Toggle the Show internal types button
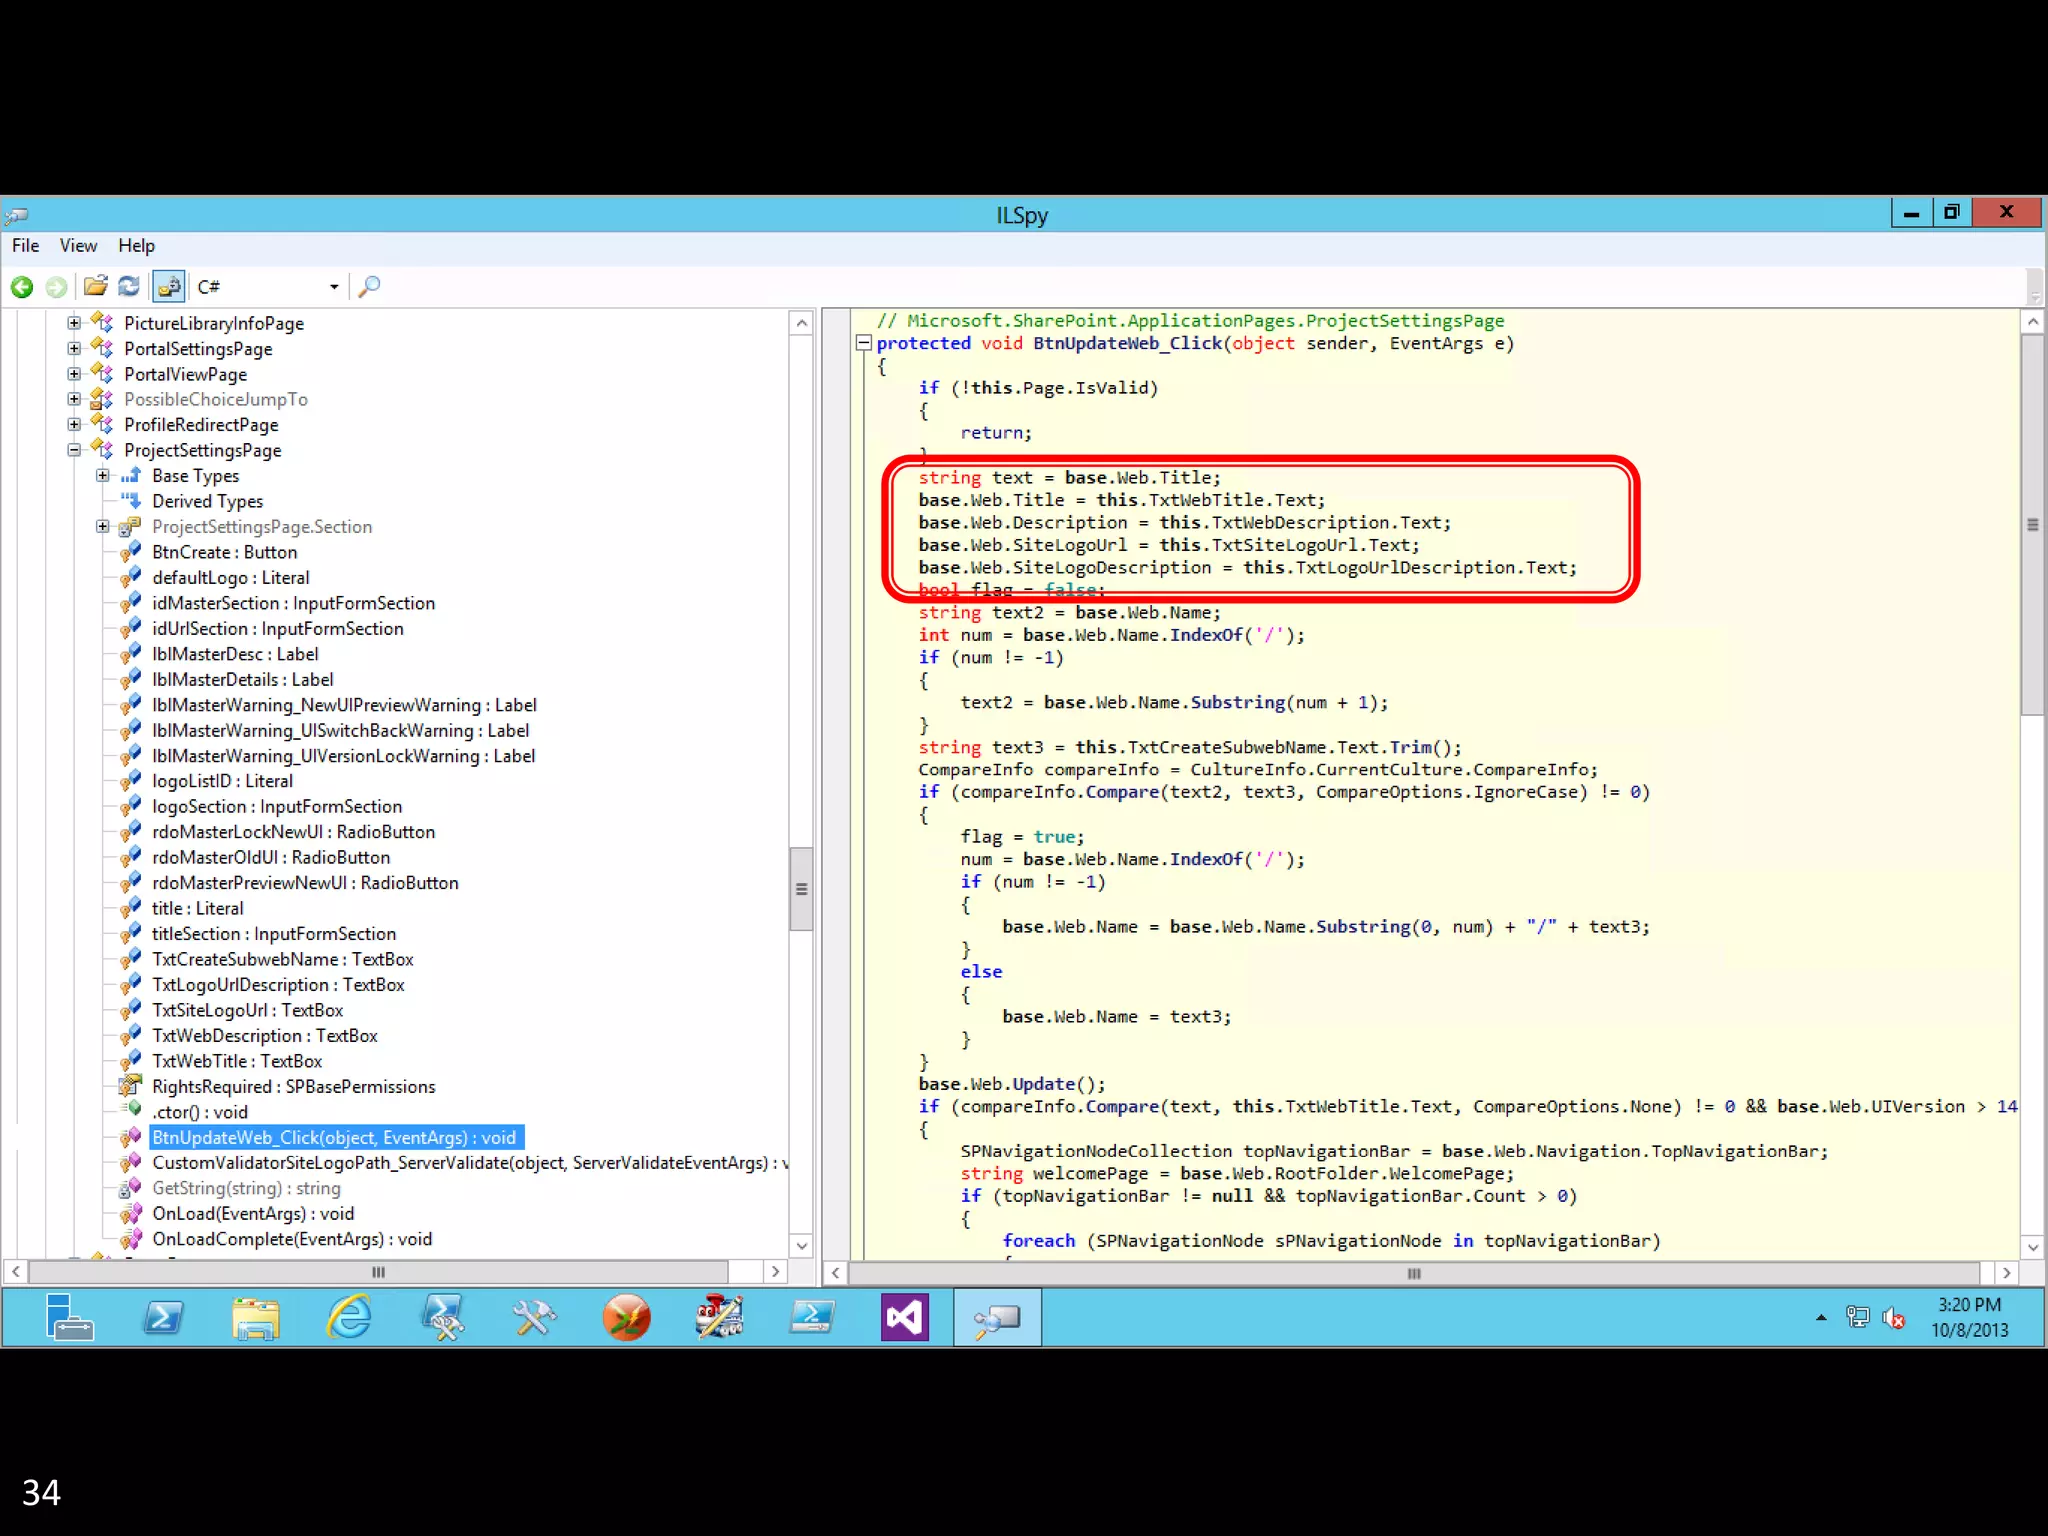The width and height of the screenshot is (2048, 1536). coord(169,287)
